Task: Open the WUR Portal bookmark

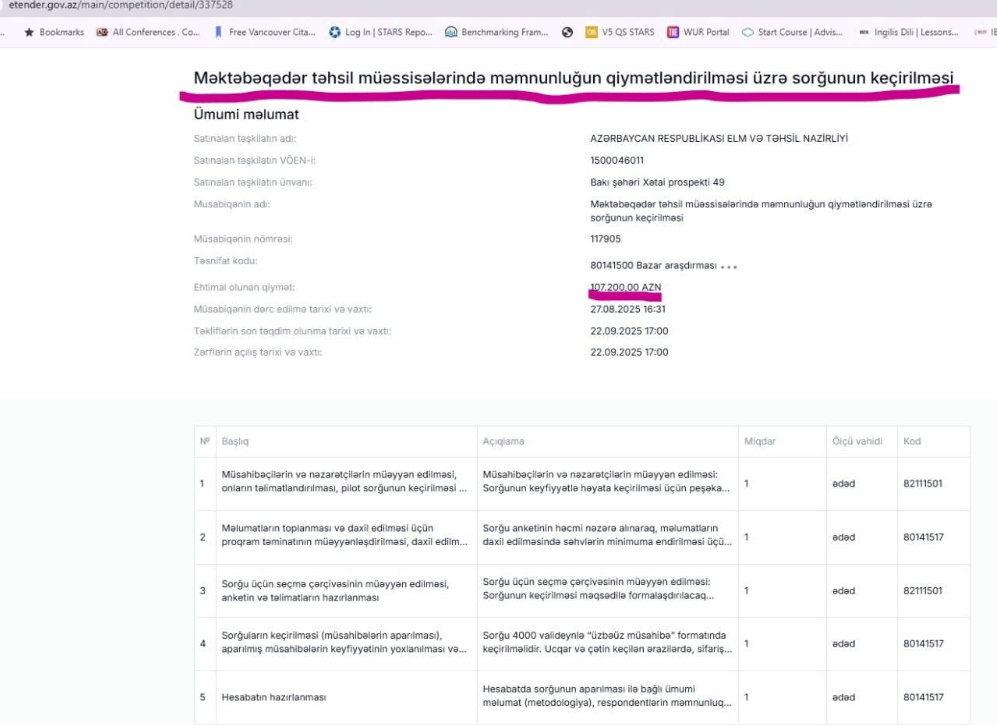Action: [698, 32]
